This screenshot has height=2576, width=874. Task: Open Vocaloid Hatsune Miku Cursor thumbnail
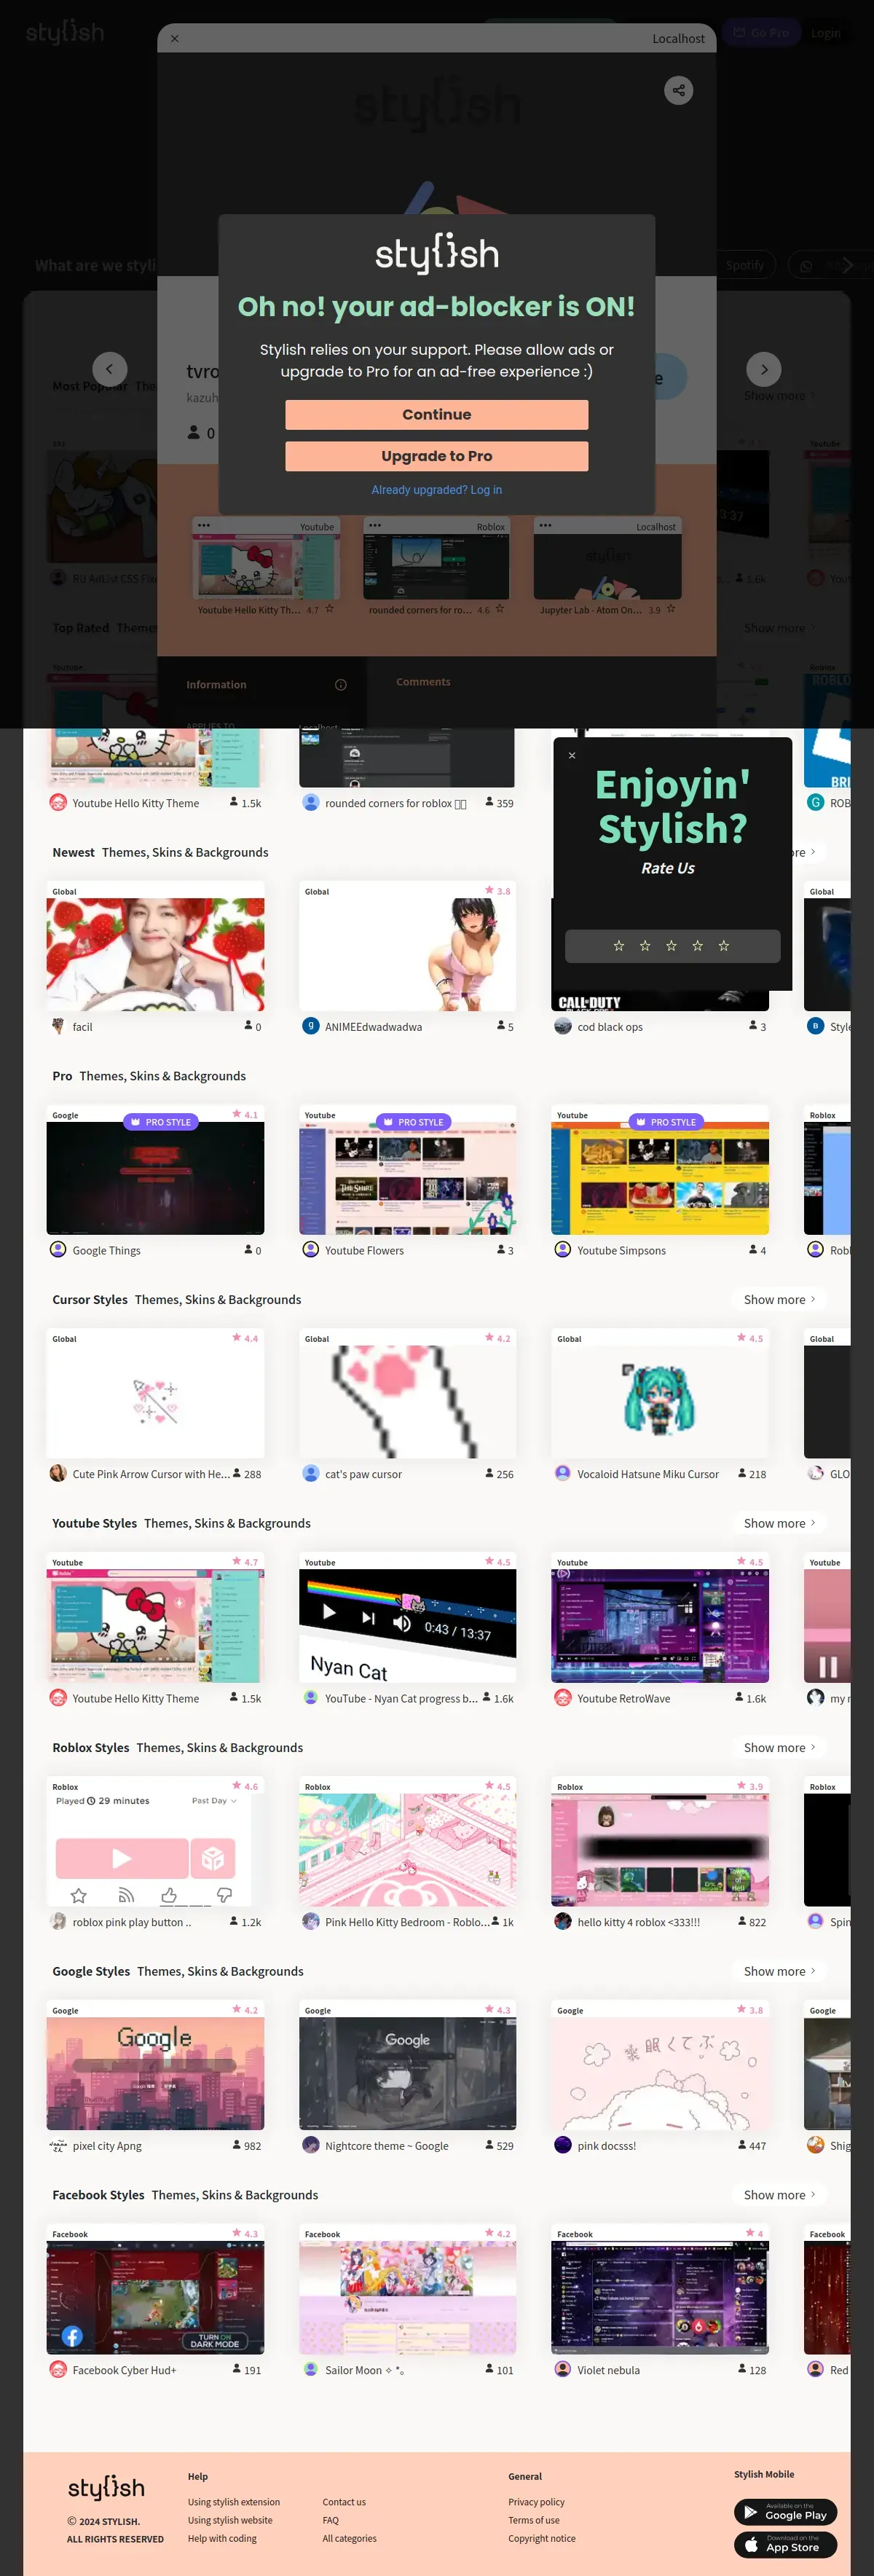coord(660,1402)
